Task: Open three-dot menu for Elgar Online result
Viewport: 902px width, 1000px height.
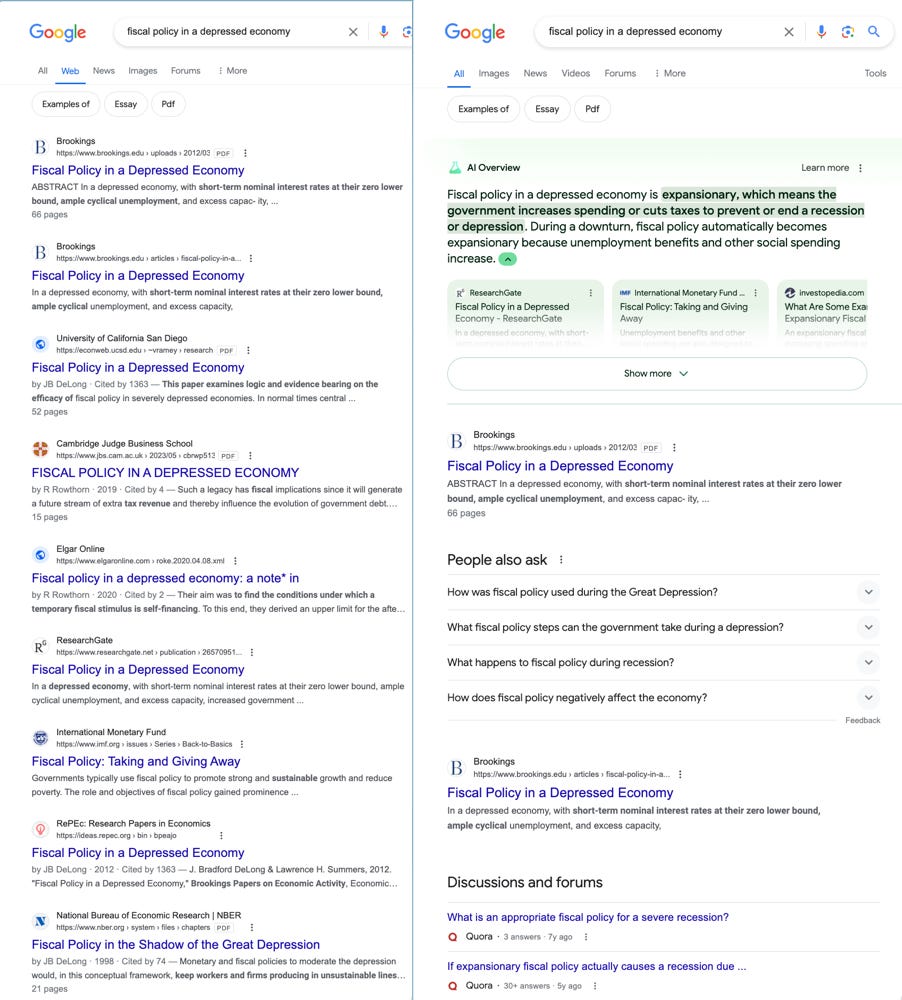Action: coord(235,561)
